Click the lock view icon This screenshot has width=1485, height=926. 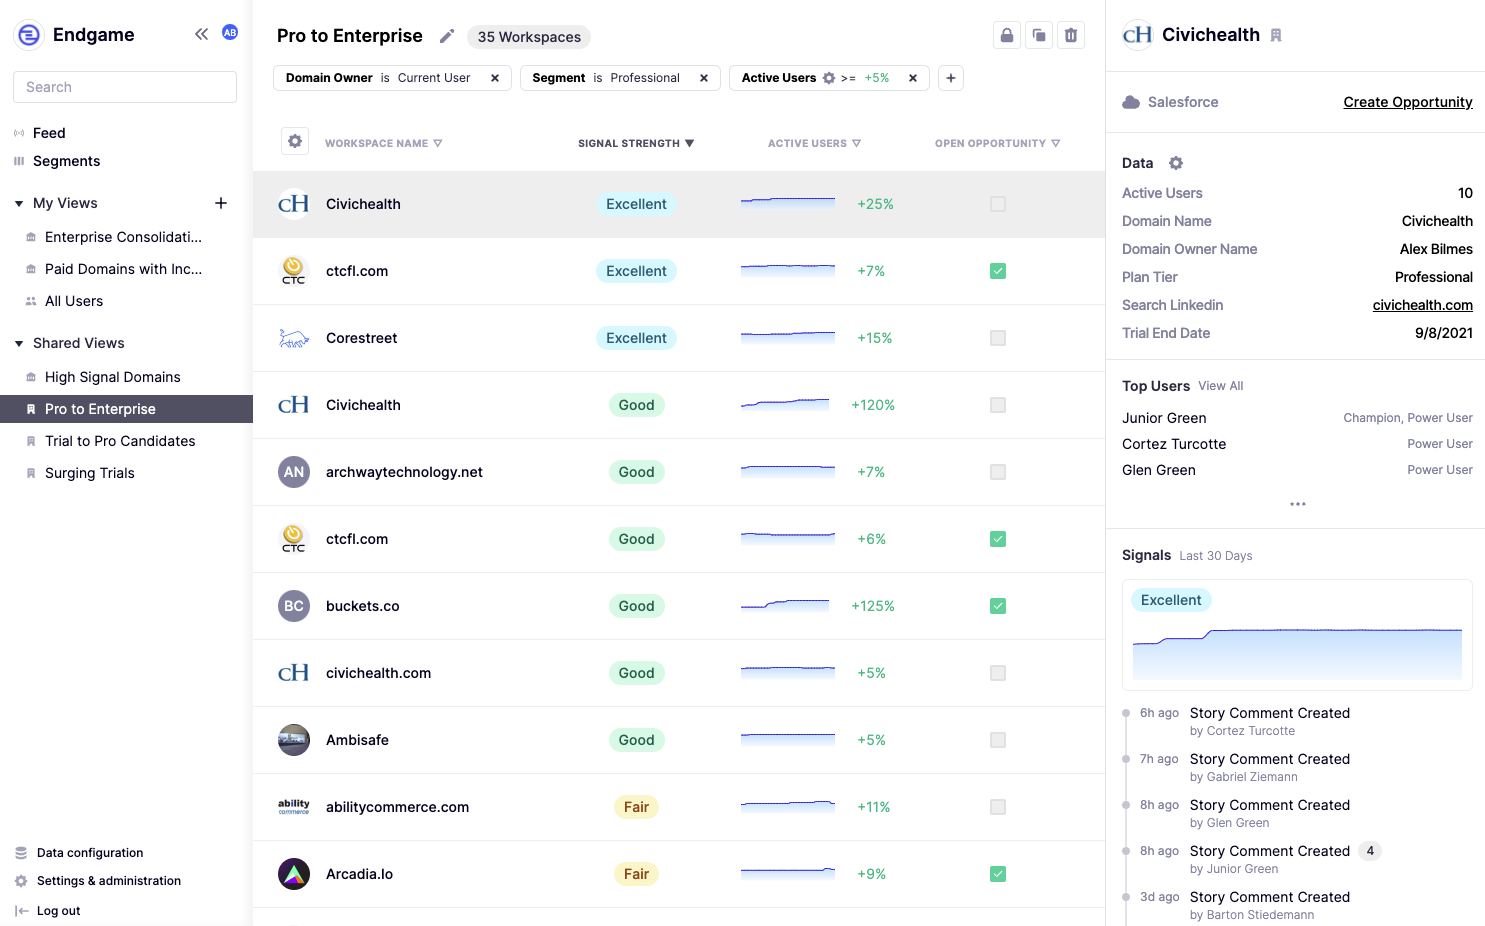point(1007,35)
